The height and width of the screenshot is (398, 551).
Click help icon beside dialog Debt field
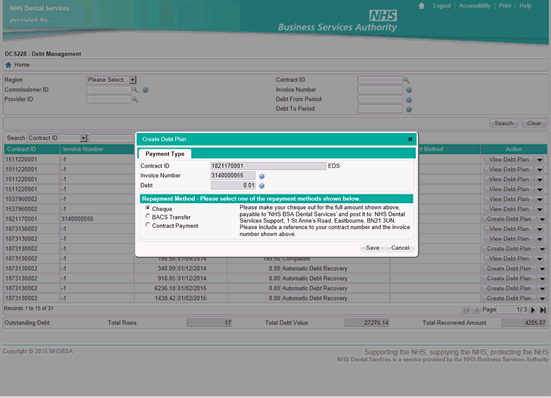tap(262, 185)
